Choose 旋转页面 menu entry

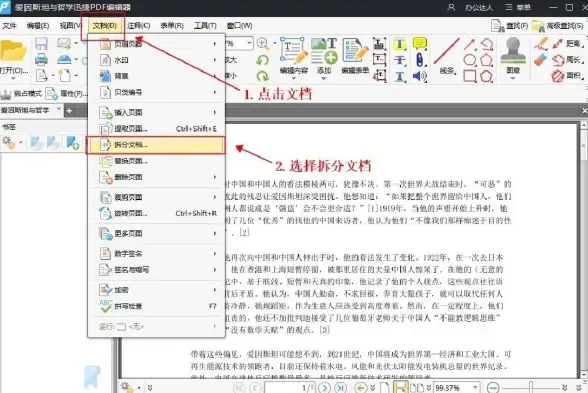point(156,213)
